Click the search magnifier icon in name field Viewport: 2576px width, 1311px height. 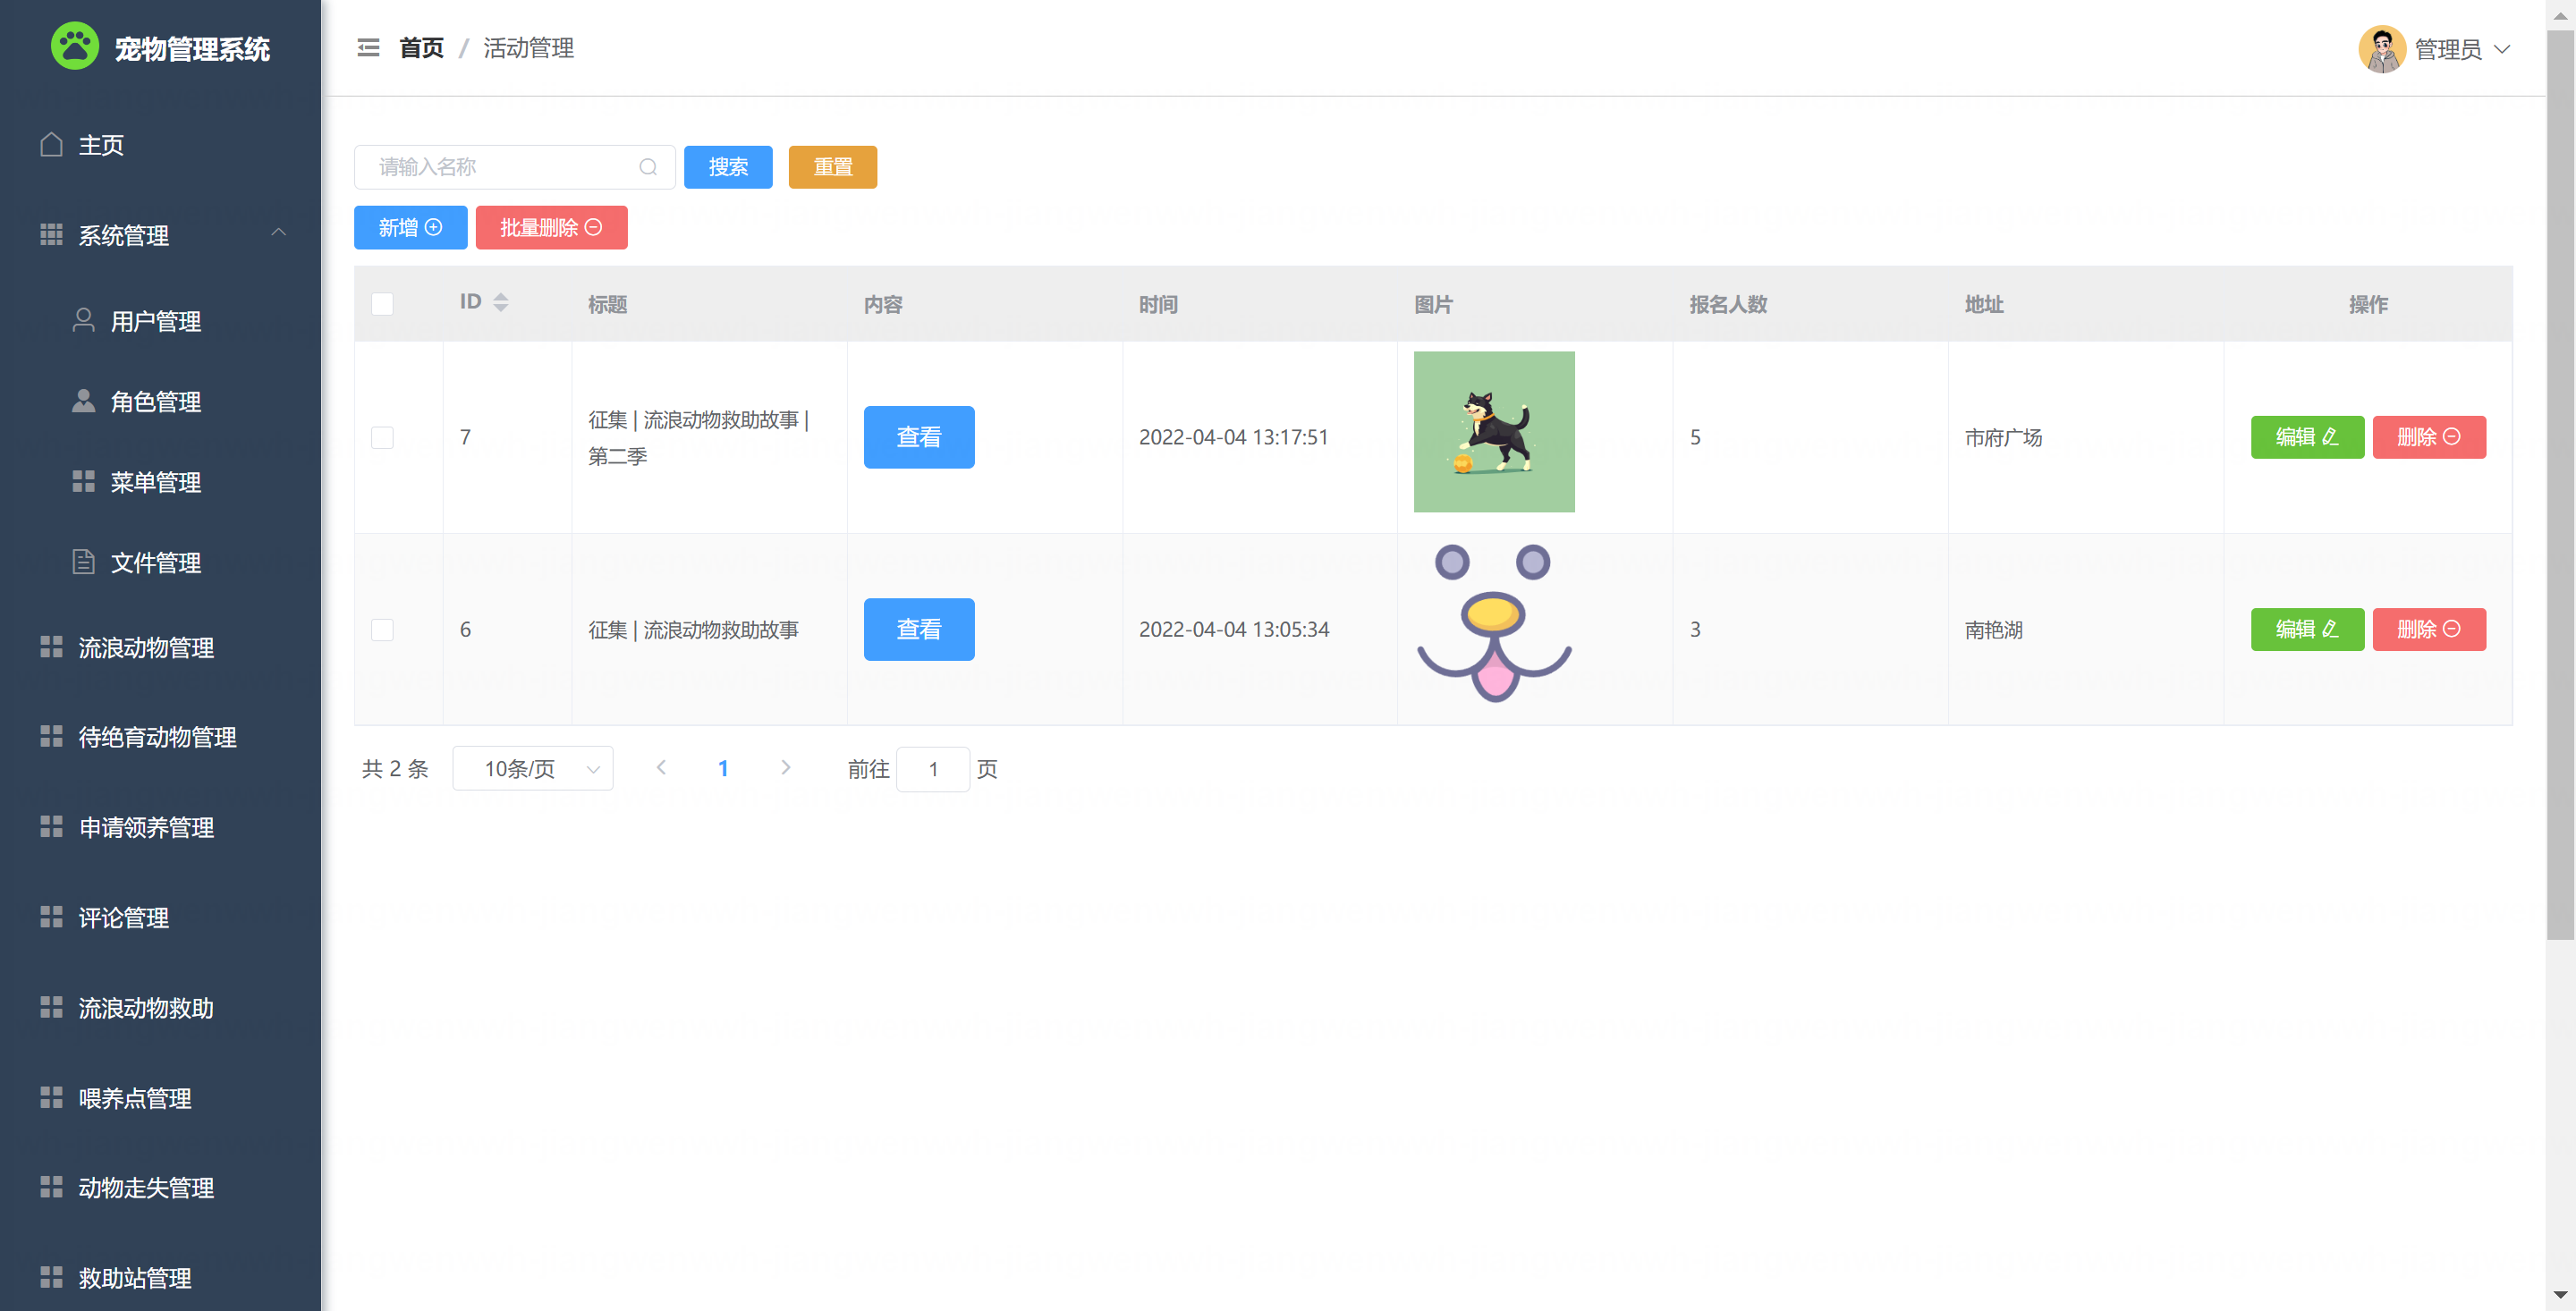(x=648, y=167)
